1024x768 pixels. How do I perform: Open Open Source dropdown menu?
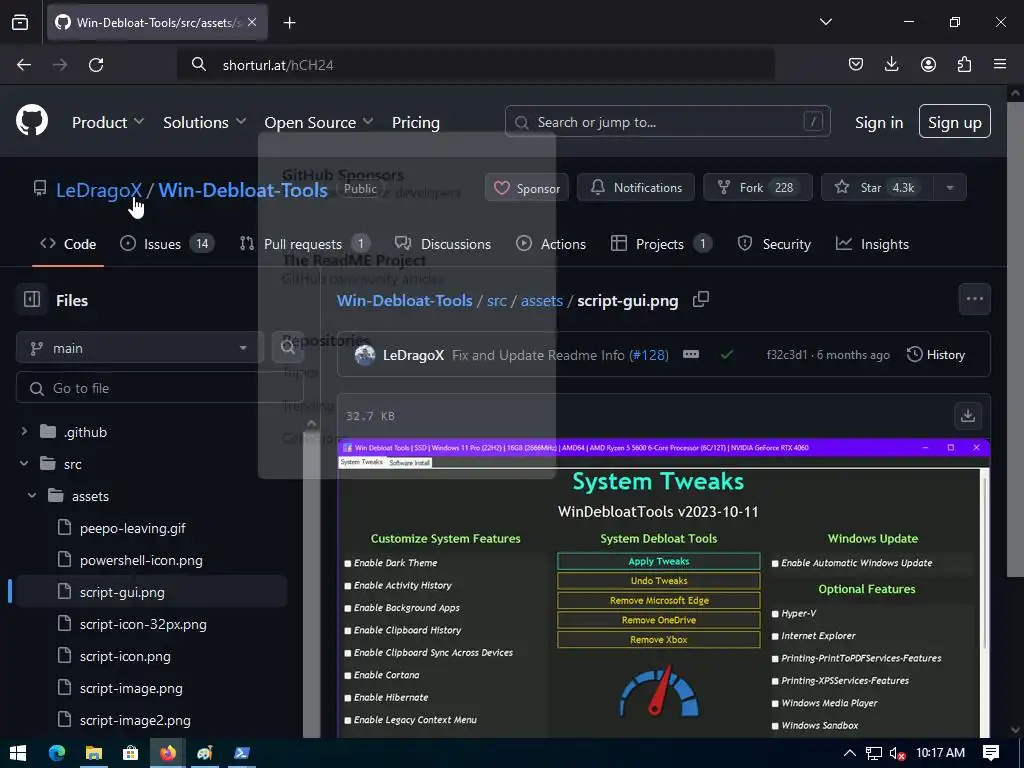[x=319, y=122]
